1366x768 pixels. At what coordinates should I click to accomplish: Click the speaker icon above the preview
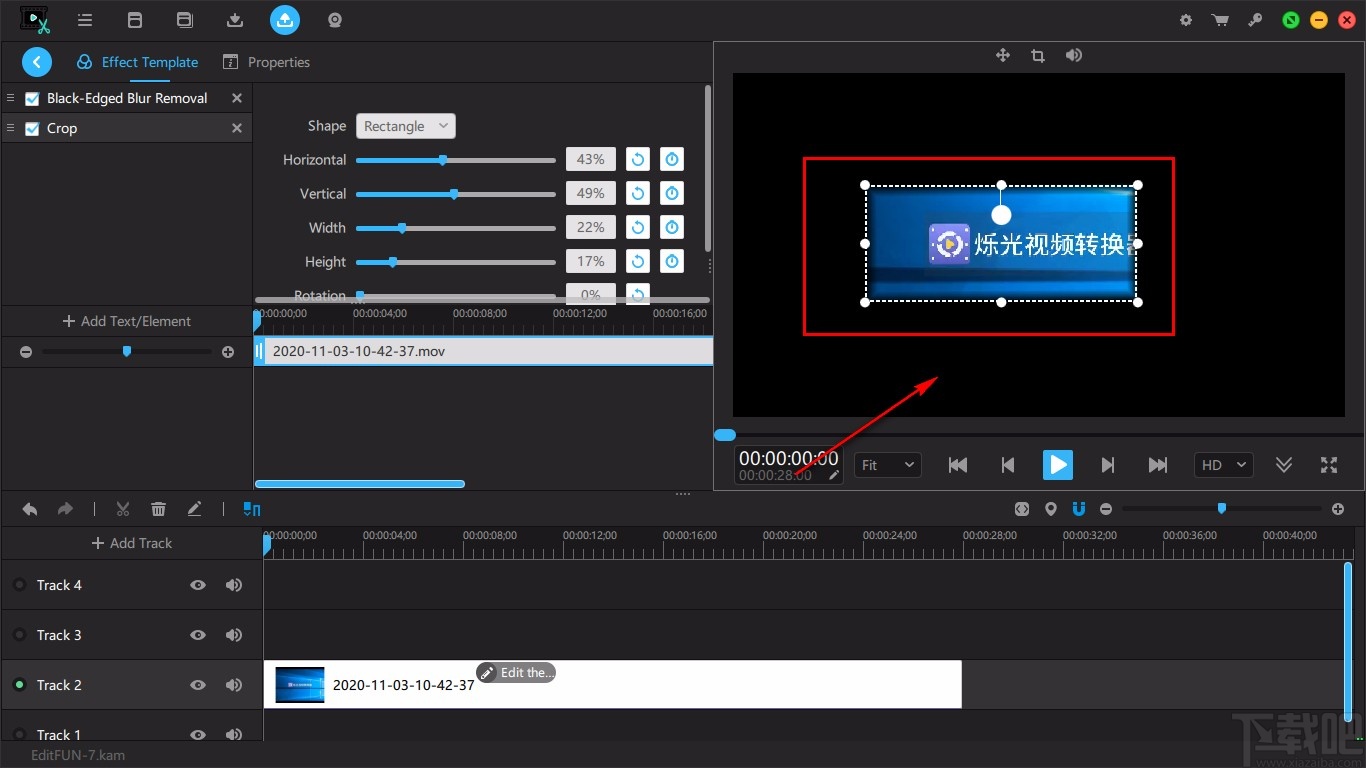click(x=1074, y=56)
